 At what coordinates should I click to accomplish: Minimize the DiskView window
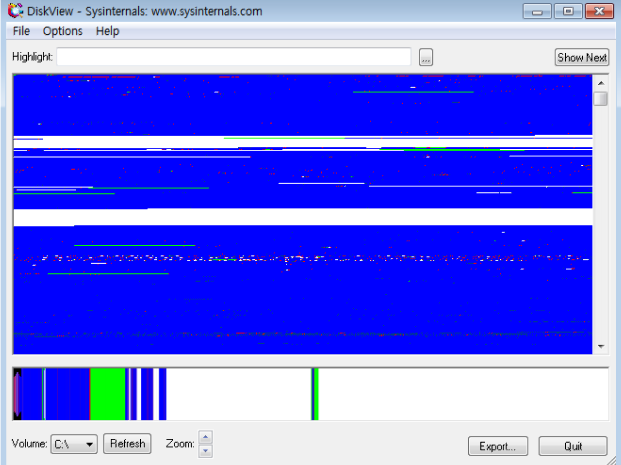537,11
